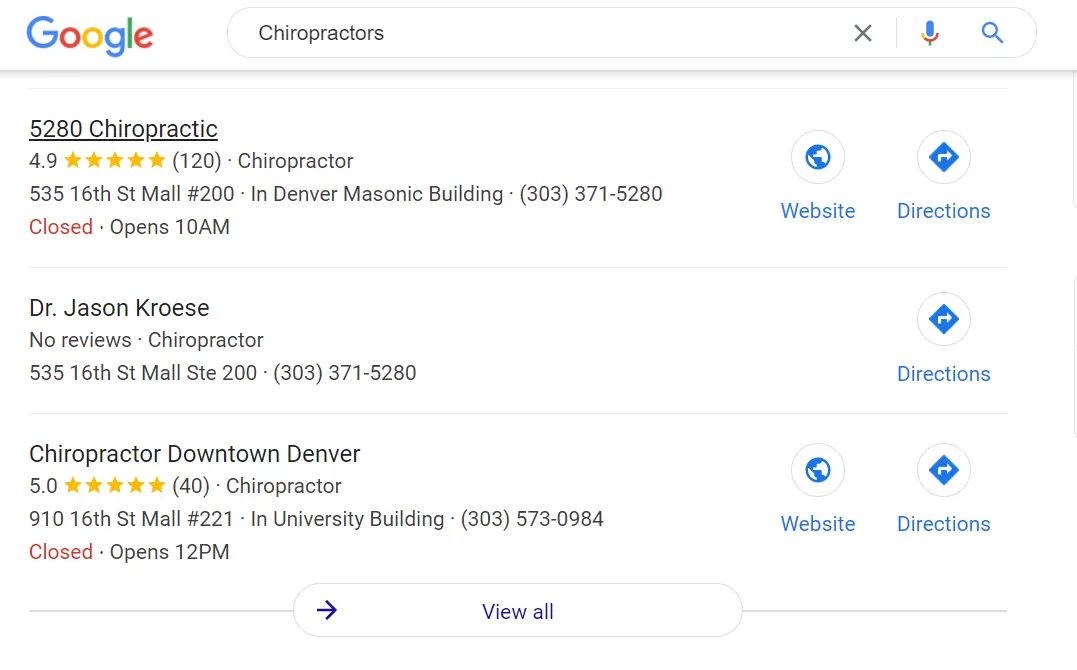Image resolution: width=1077 pixels, height=670 pixels.
Task: Click the Google logo
Action: click(x=90, y=35)
